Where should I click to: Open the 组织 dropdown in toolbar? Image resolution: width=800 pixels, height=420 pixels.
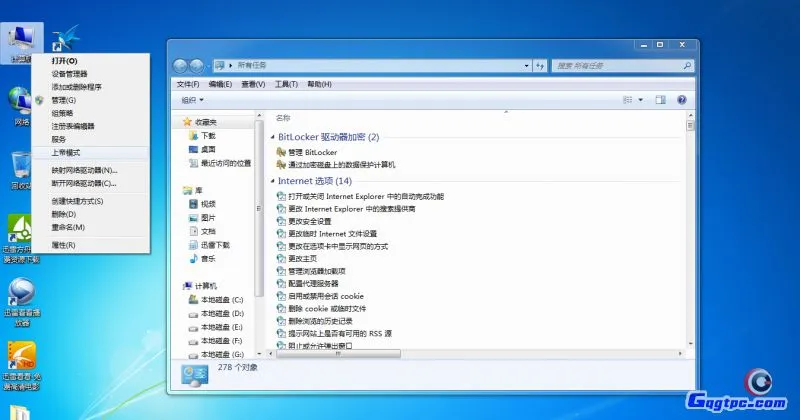[193, 100]
